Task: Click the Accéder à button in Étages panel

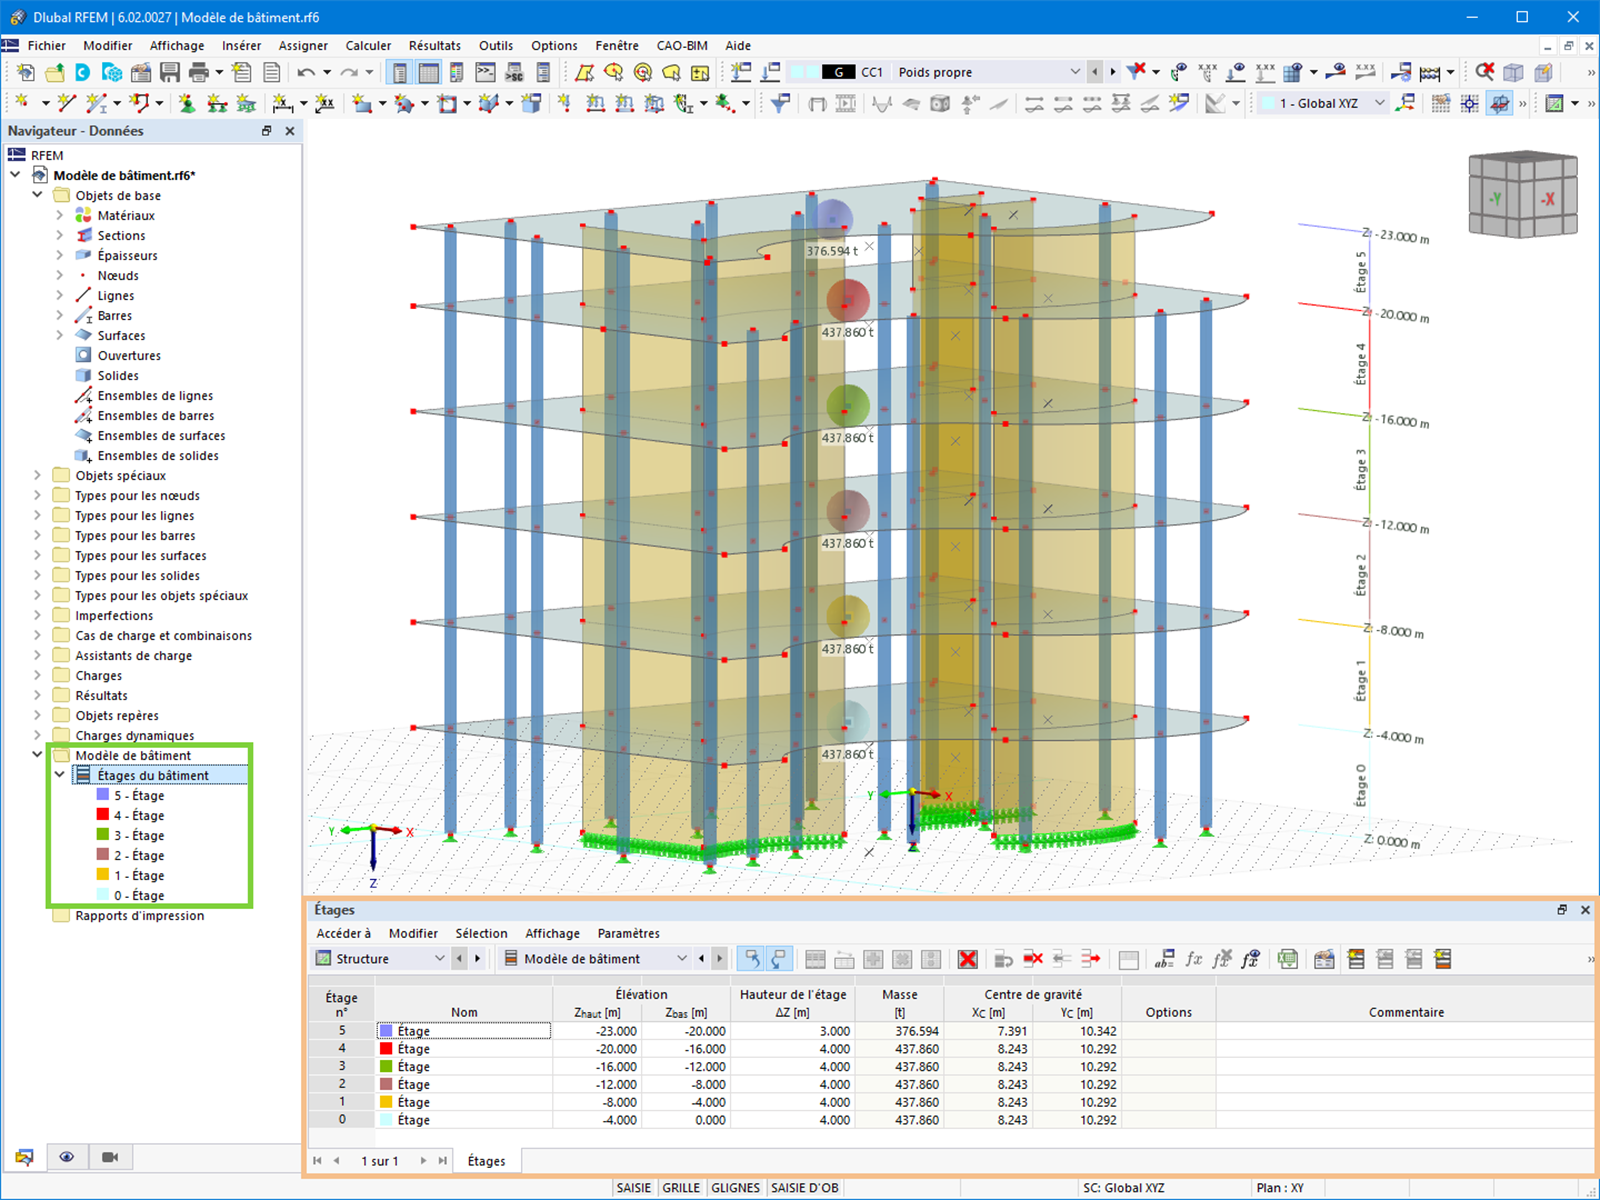Action: tap(343, 933)
